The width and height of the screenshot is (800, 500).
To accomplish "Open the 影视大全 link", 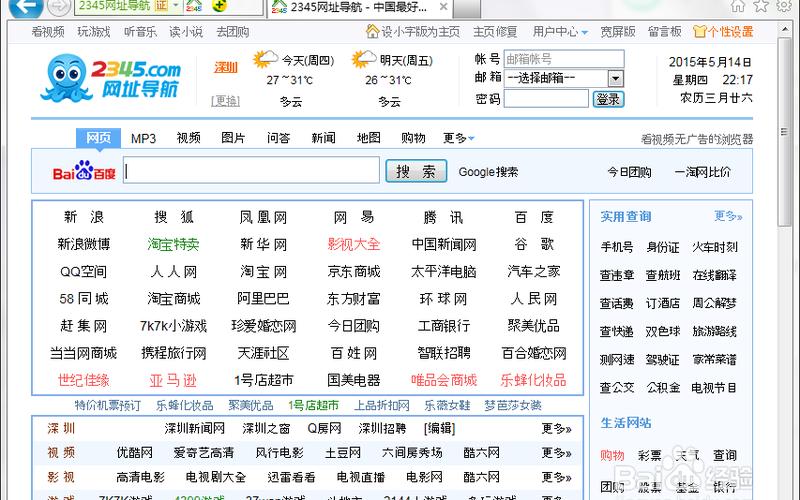I will (x=354, y=244).
